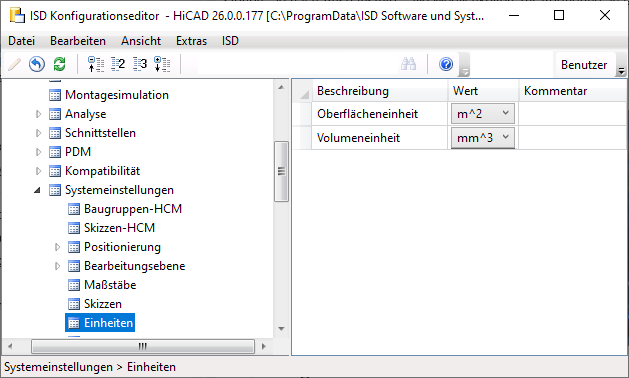Click the horizontal scrollbar right arrow
The width and height of the screenshot is (629, 378).
click(264, 346)
